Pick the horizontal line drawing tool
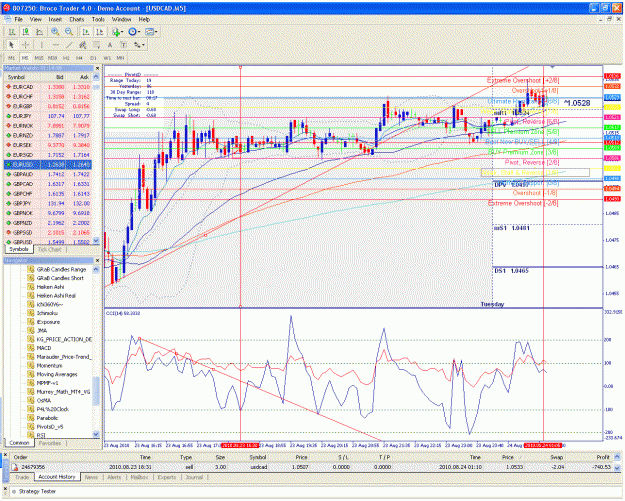This screenshot has width=625, height=501. 55,45
